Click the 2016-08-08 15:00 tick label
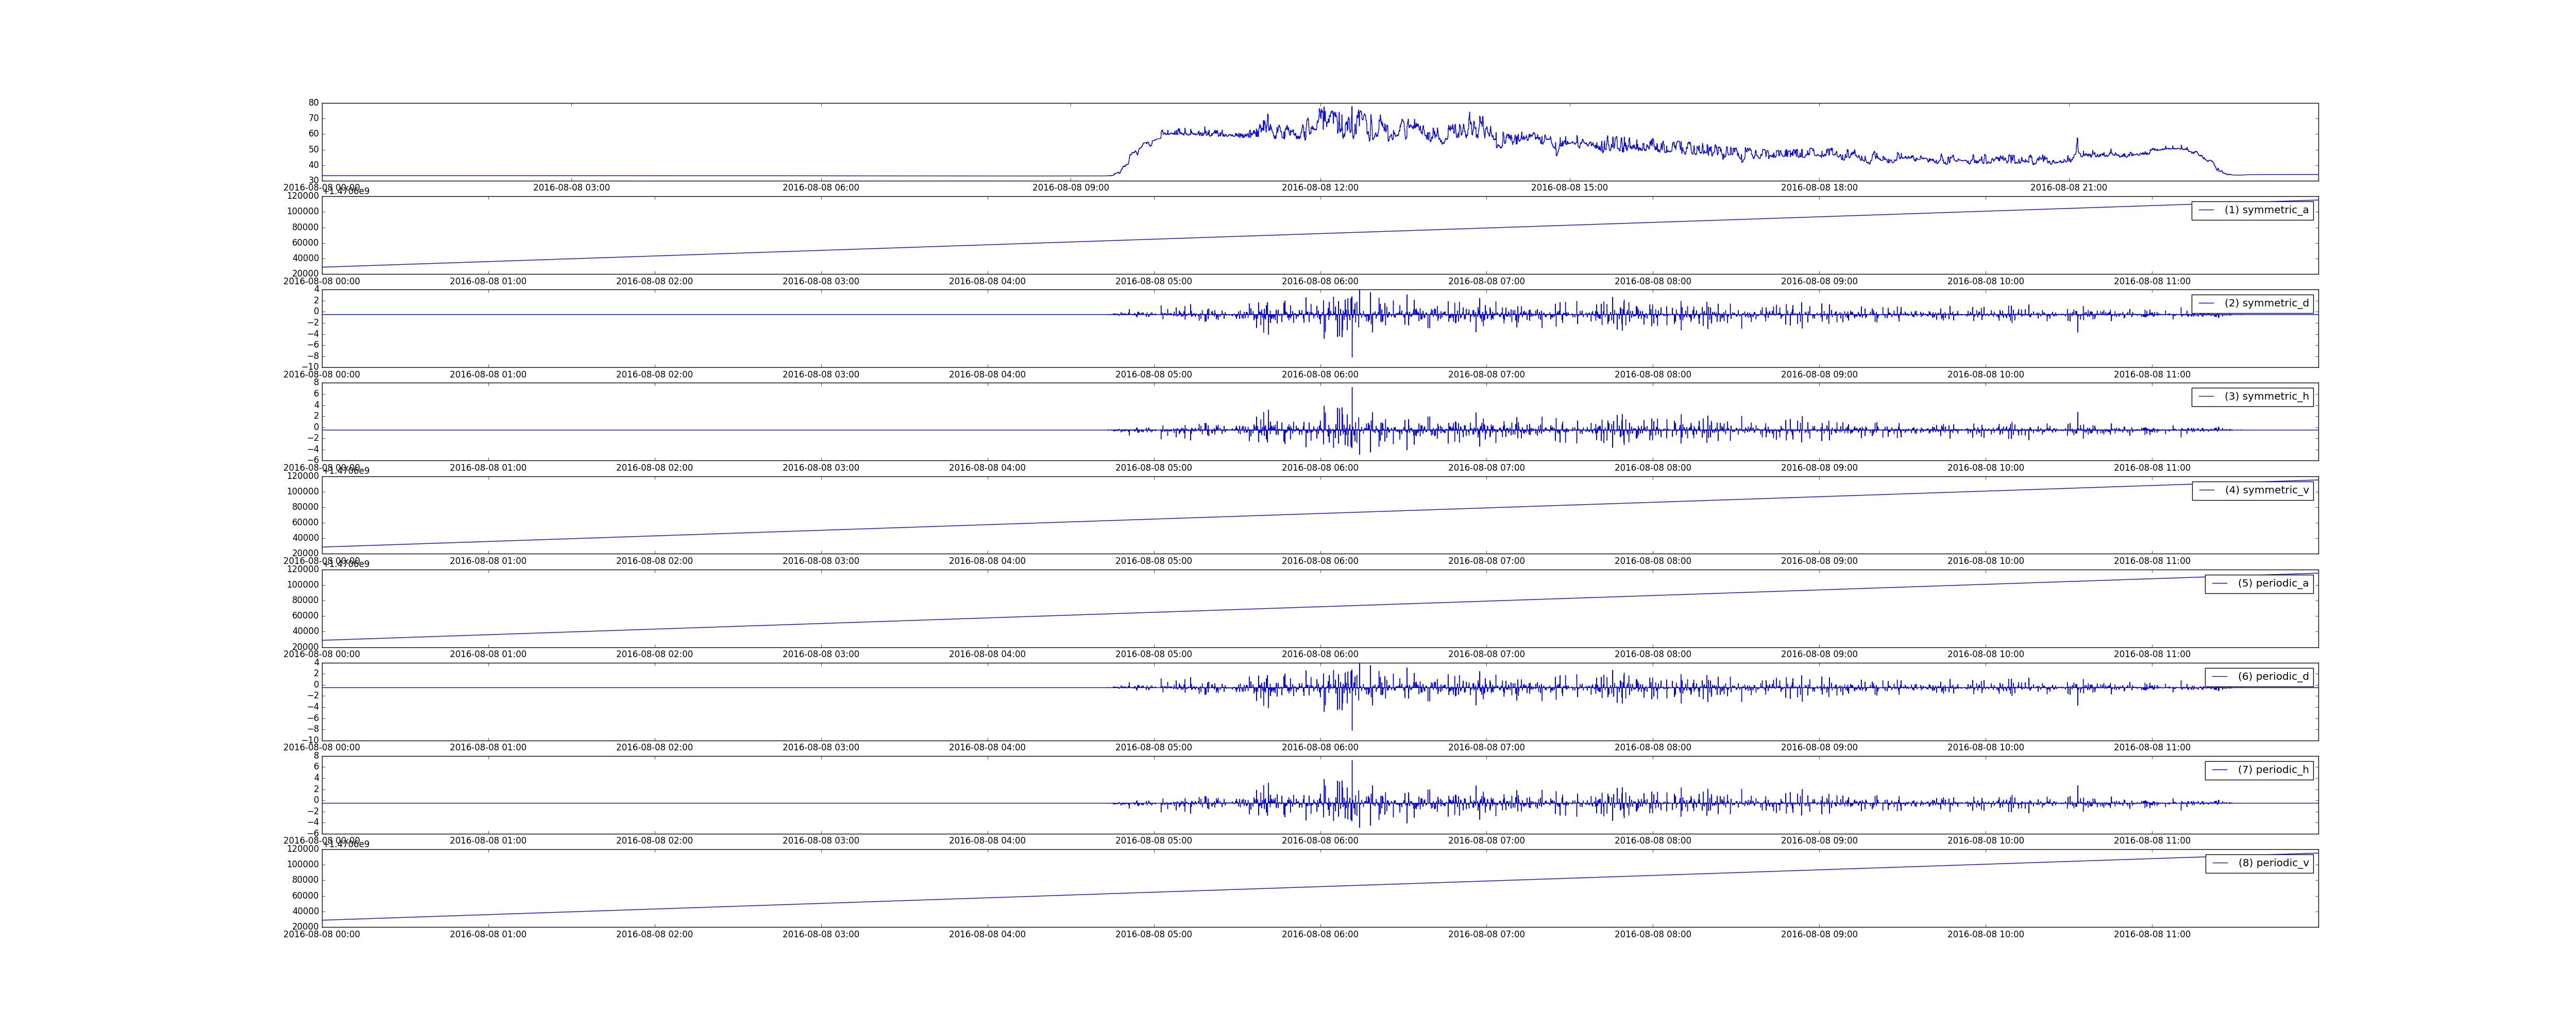The image size is (2576, 1030). tap(1569, 188)
